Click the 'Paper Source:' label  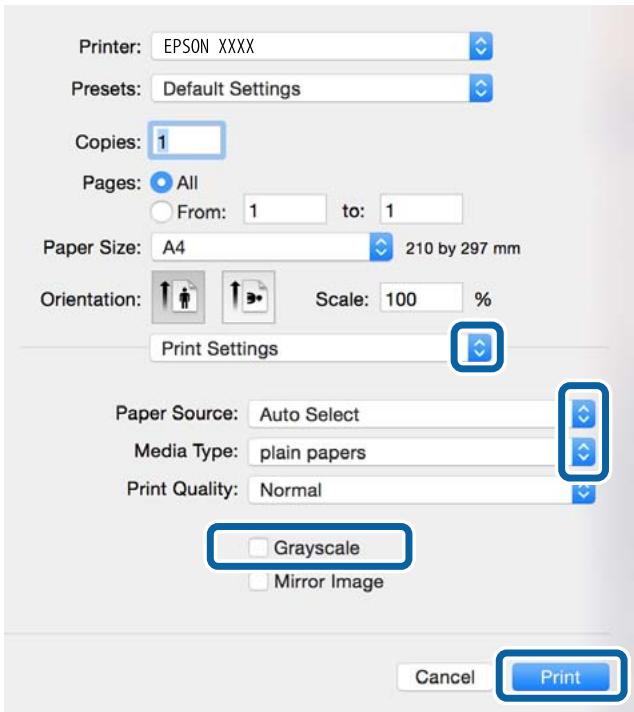point(177,414)
